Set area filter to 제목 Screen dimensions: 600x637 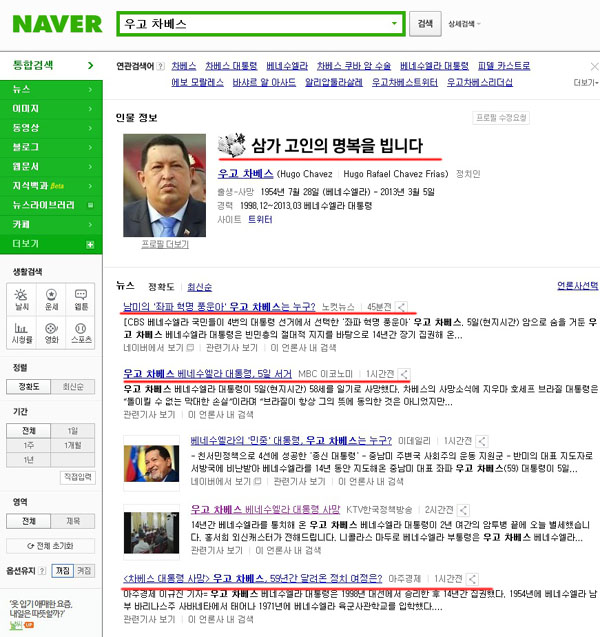(73, 521)
